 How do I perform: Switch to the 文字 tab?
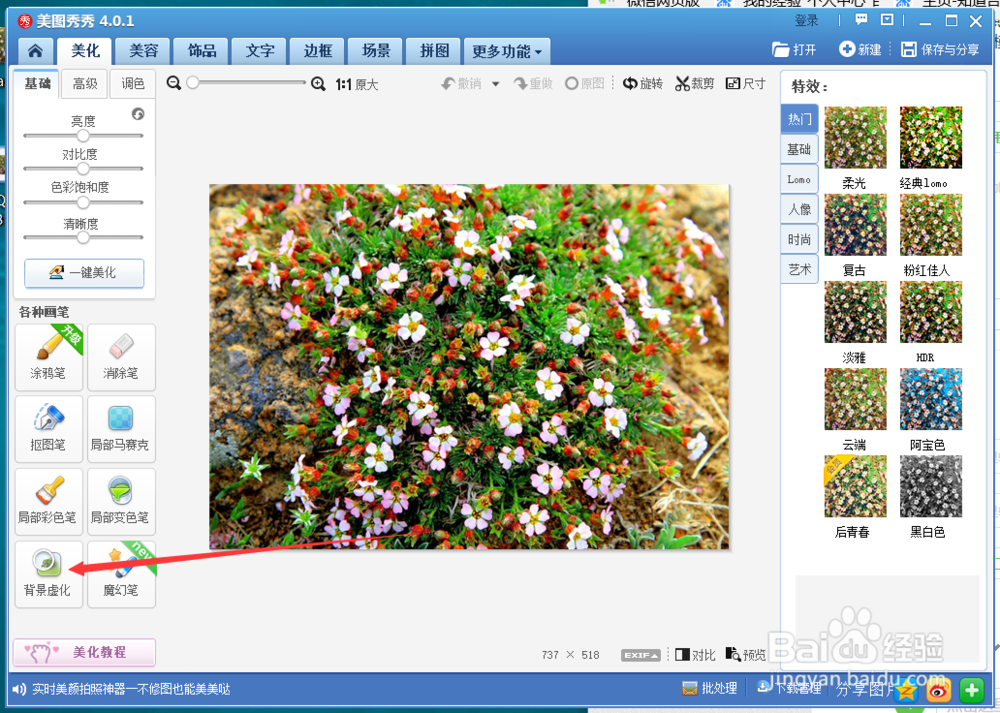point(260,51)
